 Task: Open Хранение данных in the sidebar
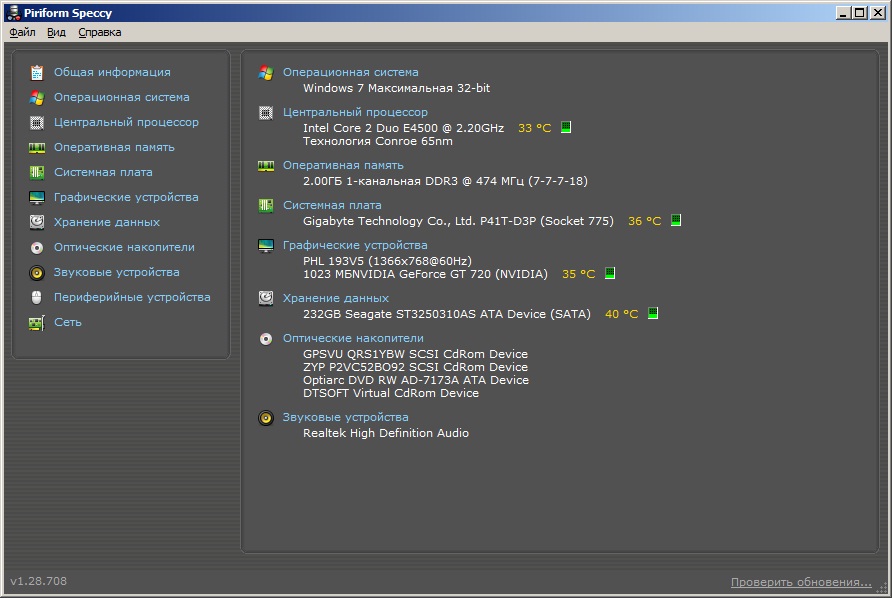point(107,222)
